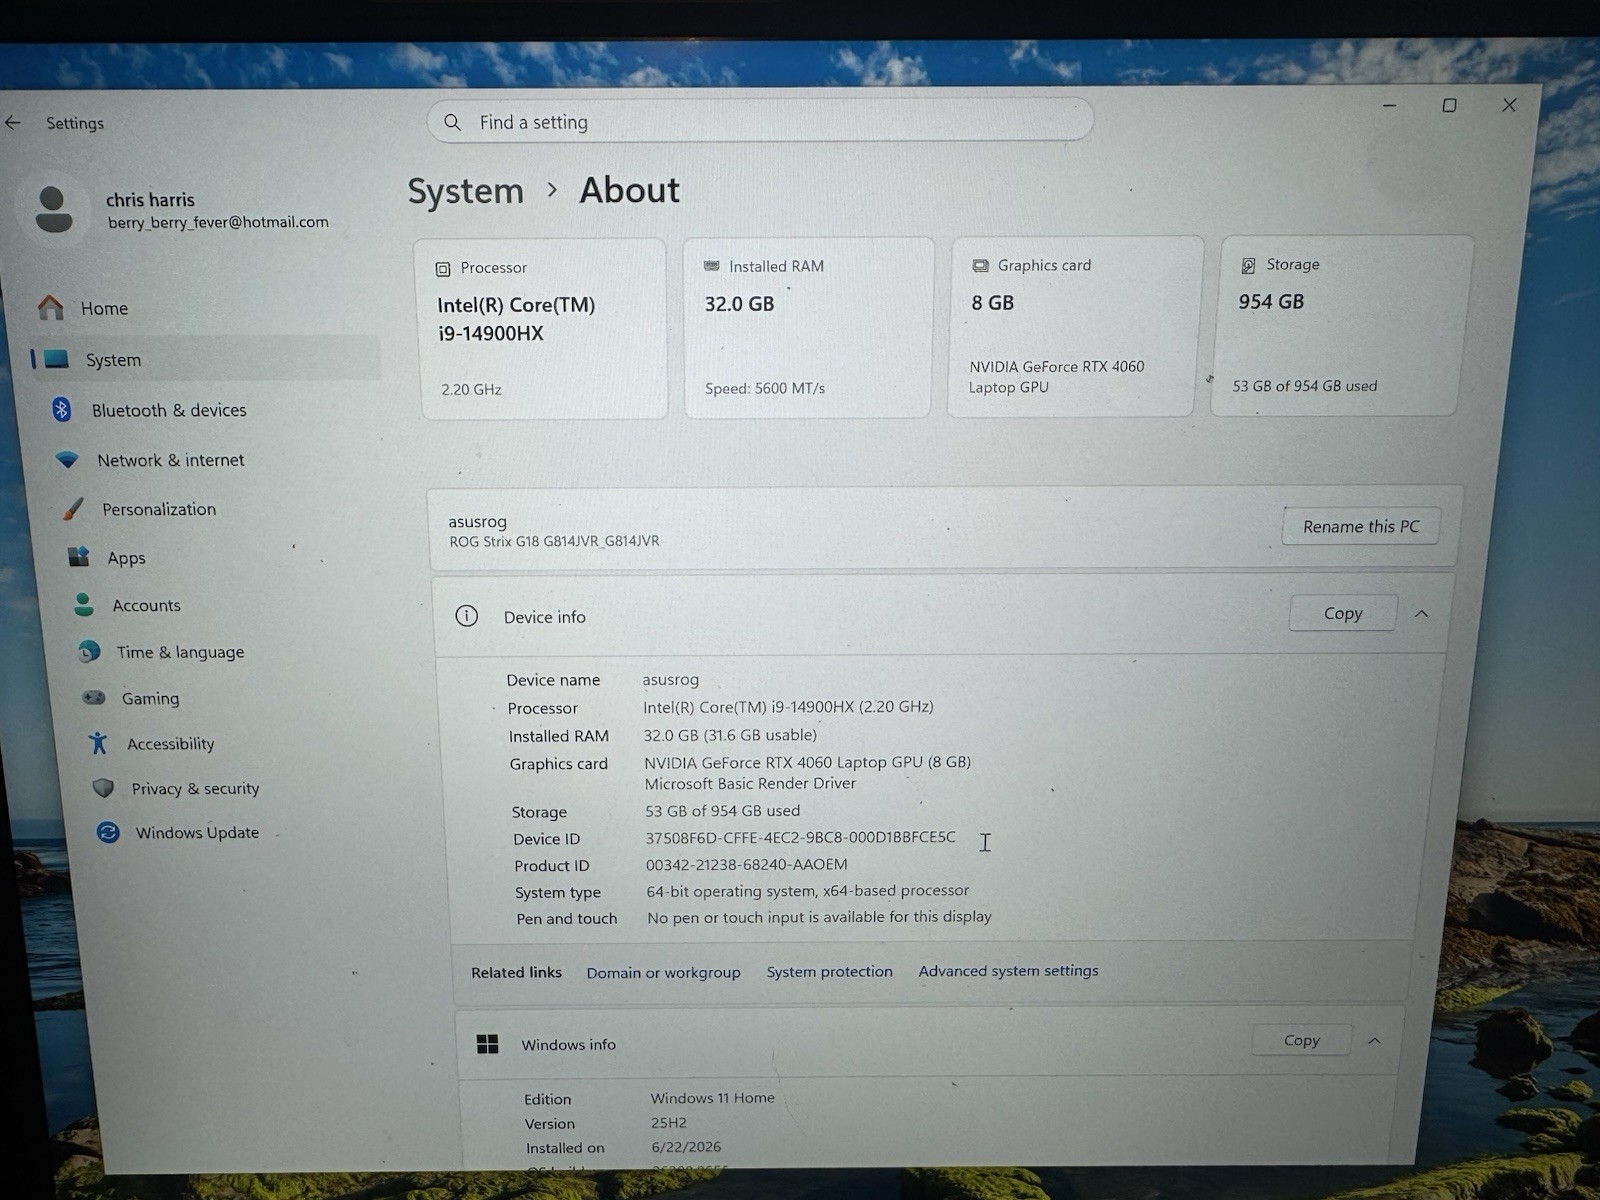Click the Find a setting search box
The height and width of the screenshot is (1200, 1600).
coord(760,121)
